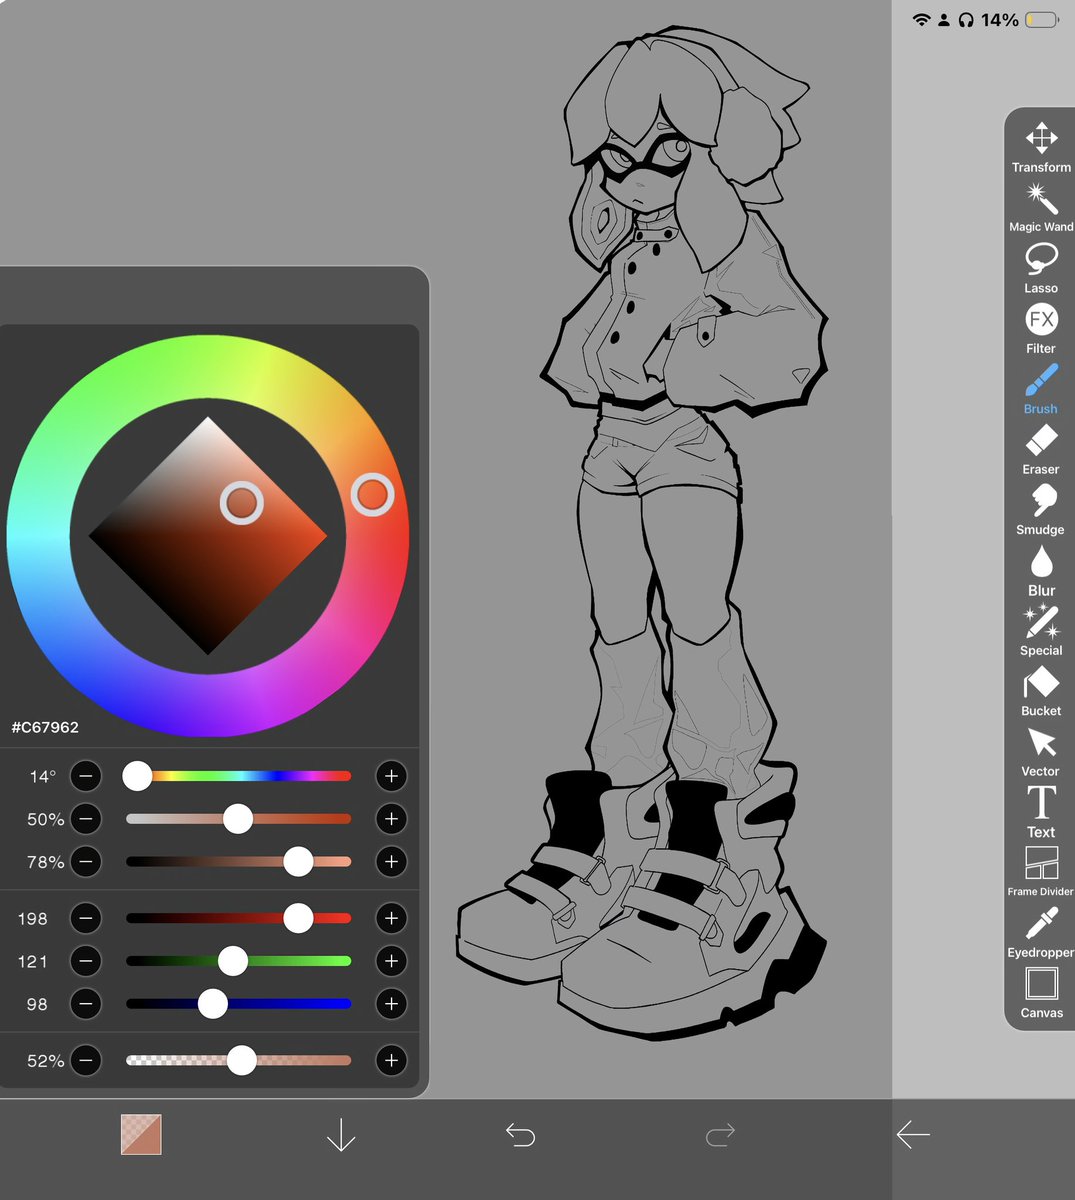Click the red channel slider handle
The height and width of the screenshot is (1200, 1075).
(298, 918)
